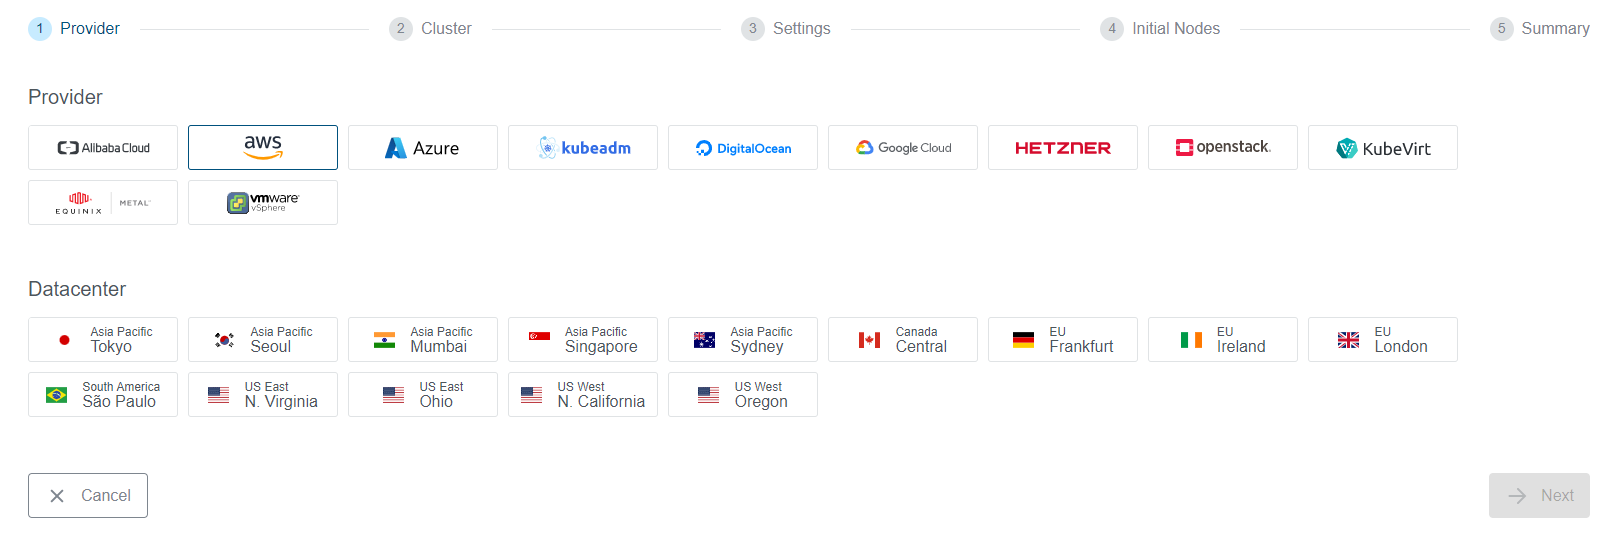This screenshot has height=546, width=1617.
Task: Select the Google Cloud provider
Action: pos(903,148)
